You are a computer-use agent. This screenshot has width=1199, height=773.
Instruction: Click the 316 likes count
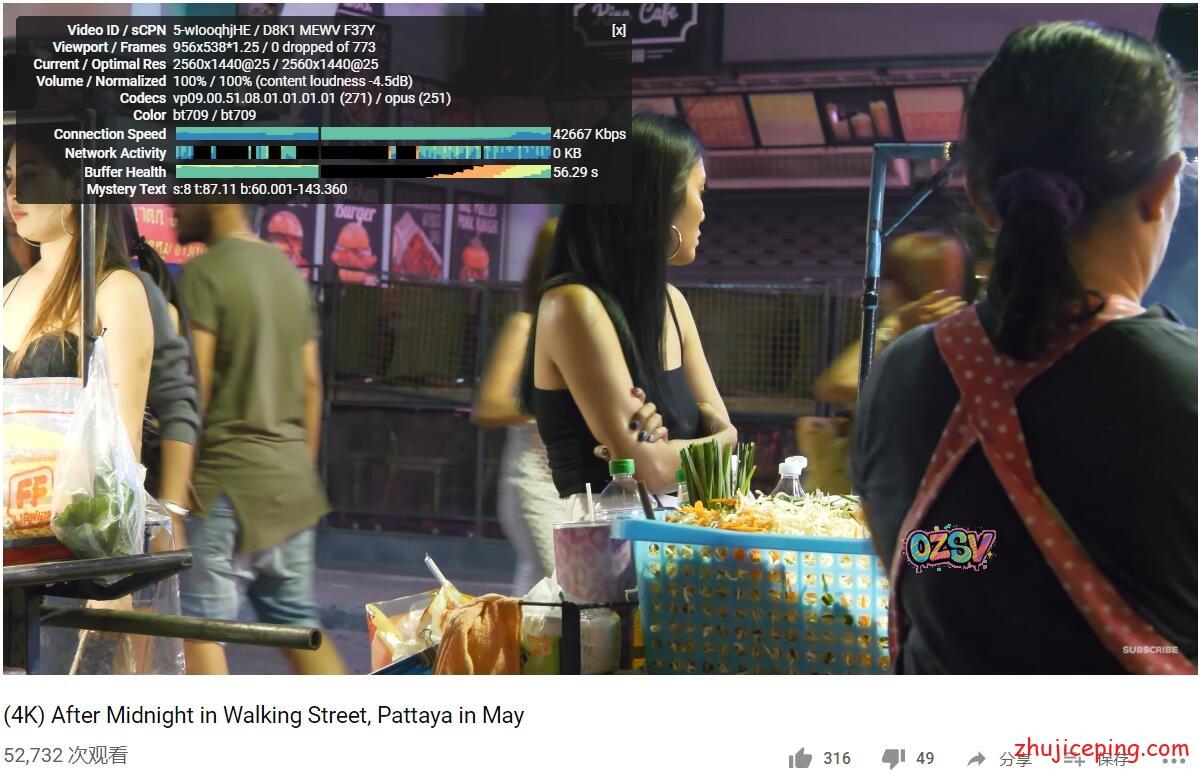837,758
